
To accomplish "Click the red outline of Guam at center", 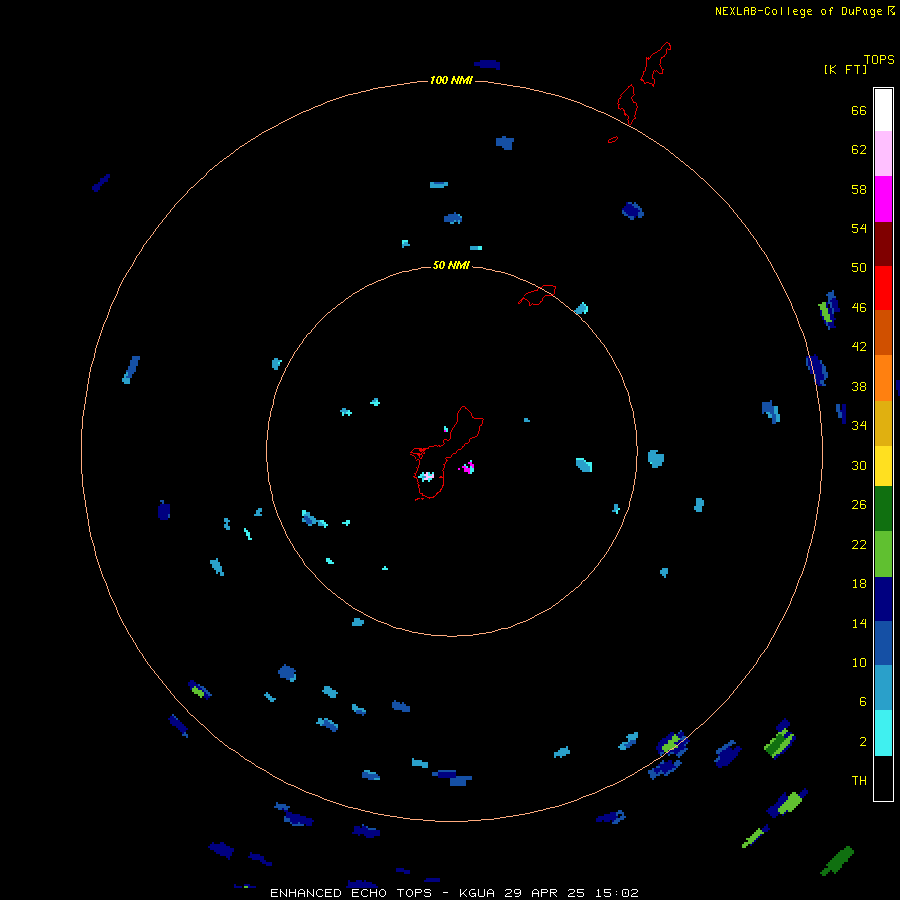I will [x=447, y=453].
